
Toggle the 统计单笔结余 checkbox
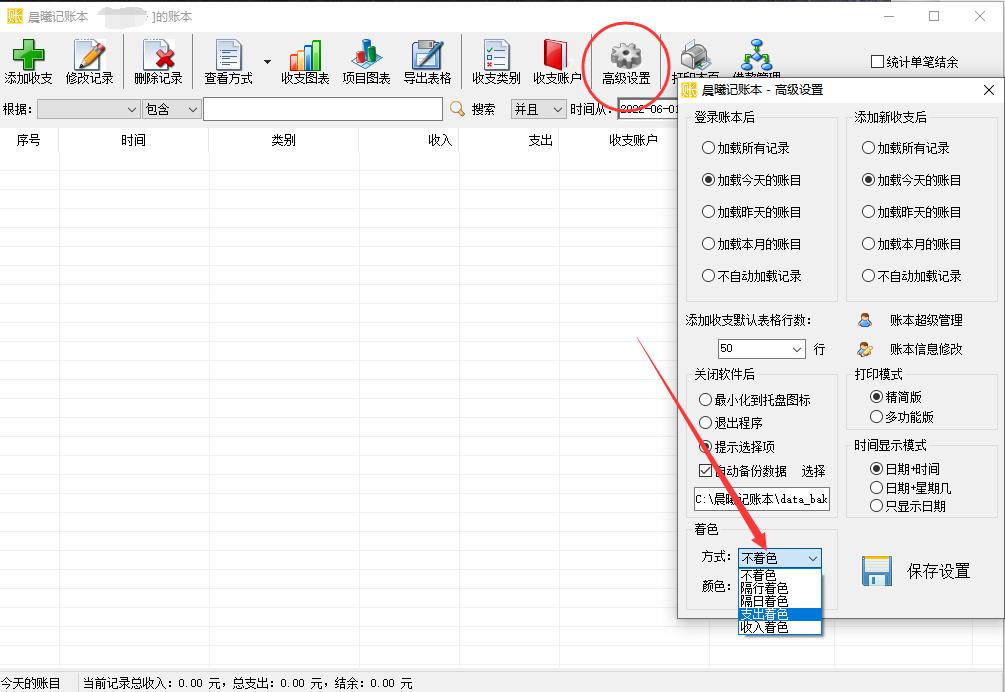click(877, 62)
